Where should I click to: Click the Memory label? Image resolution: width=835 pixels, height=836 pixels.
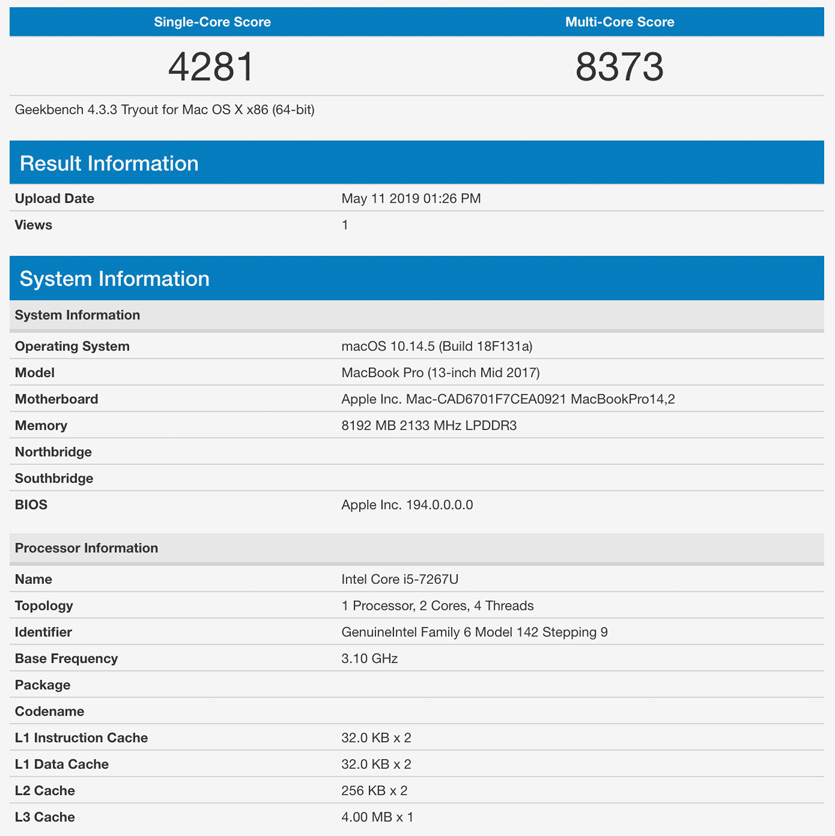[41, 425]
